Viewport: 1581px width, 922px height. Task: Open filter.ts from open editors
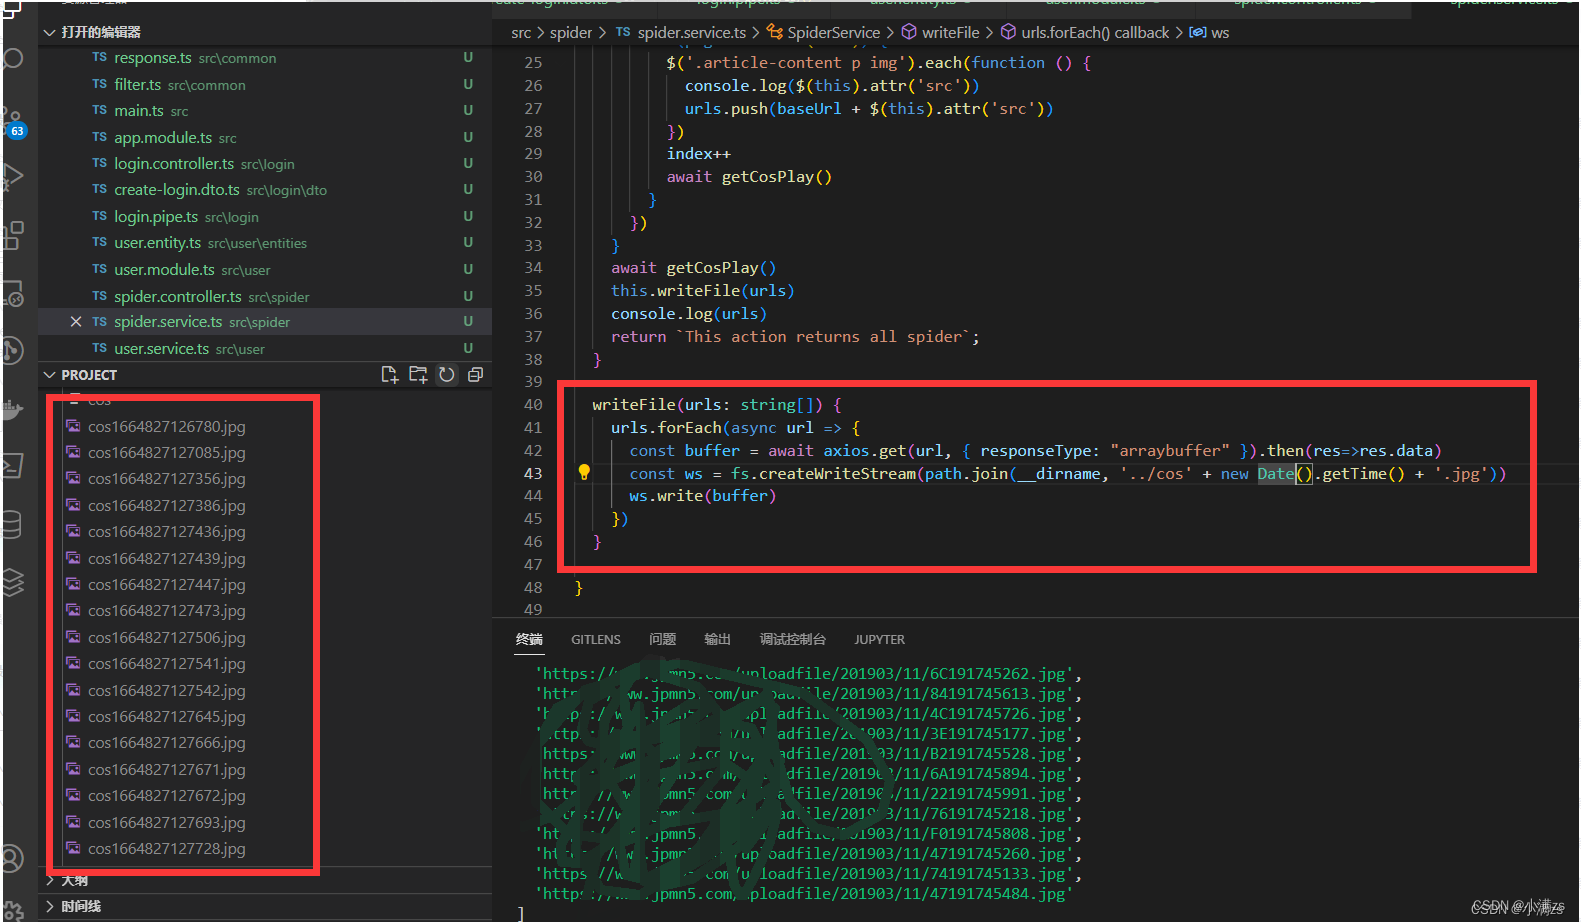pos(265,84)
